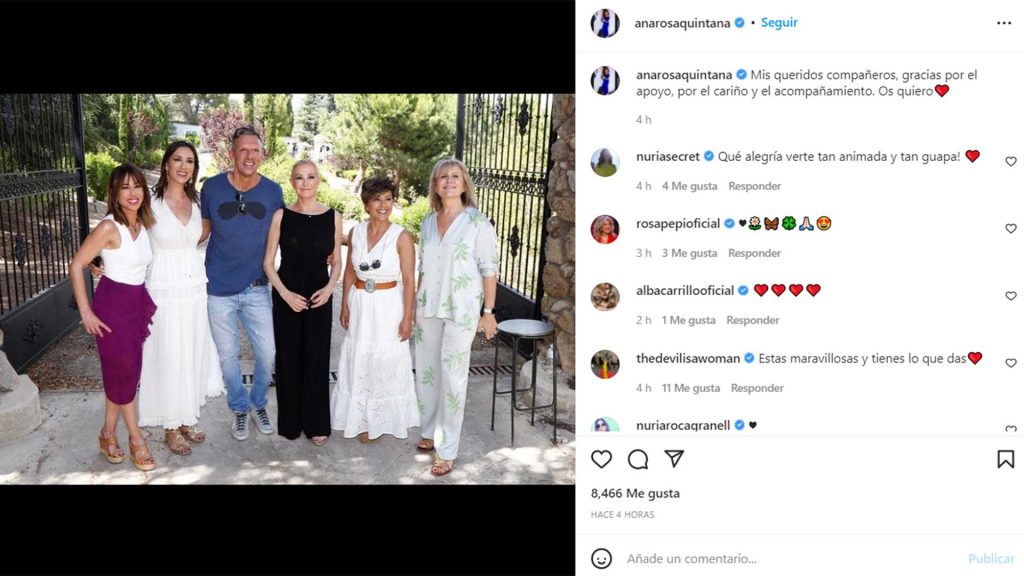Like the post with the heart icon

601,459
